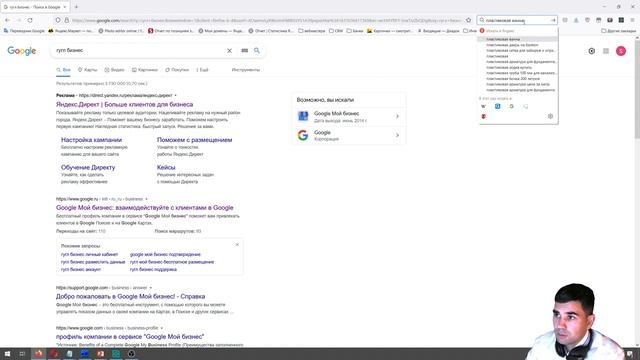Open dropdown arrow next to google.ru business URL
This screenshot has height=360, width=640.
[147, 199]
